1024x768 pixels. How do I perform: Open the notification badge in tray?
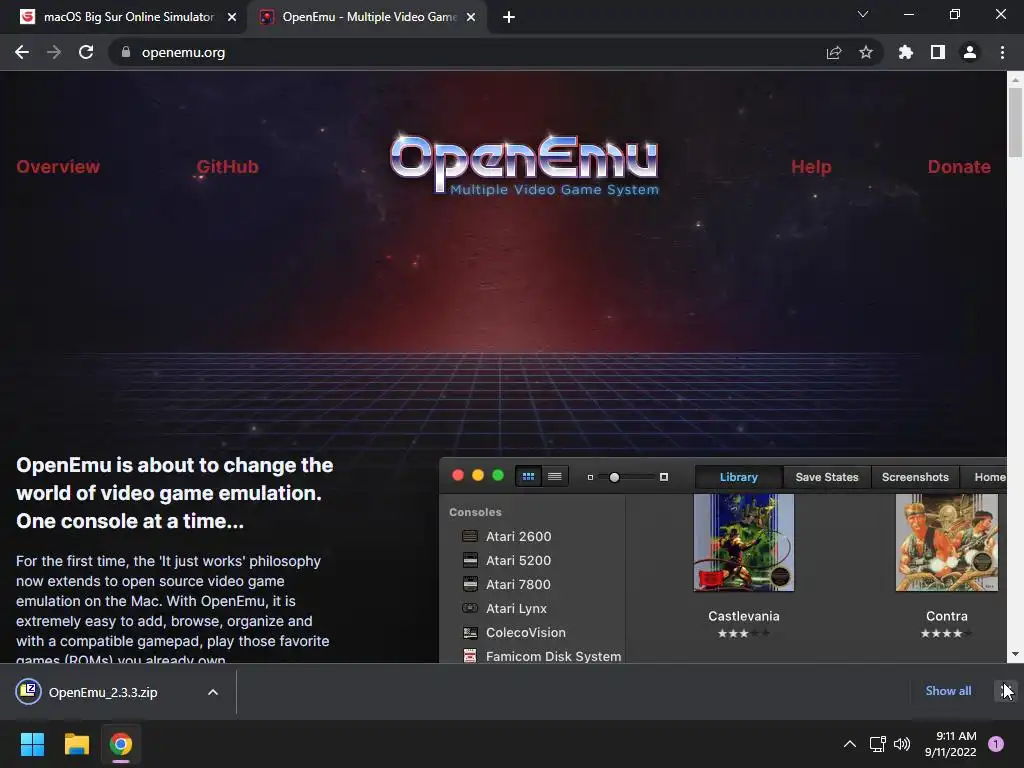996,744
